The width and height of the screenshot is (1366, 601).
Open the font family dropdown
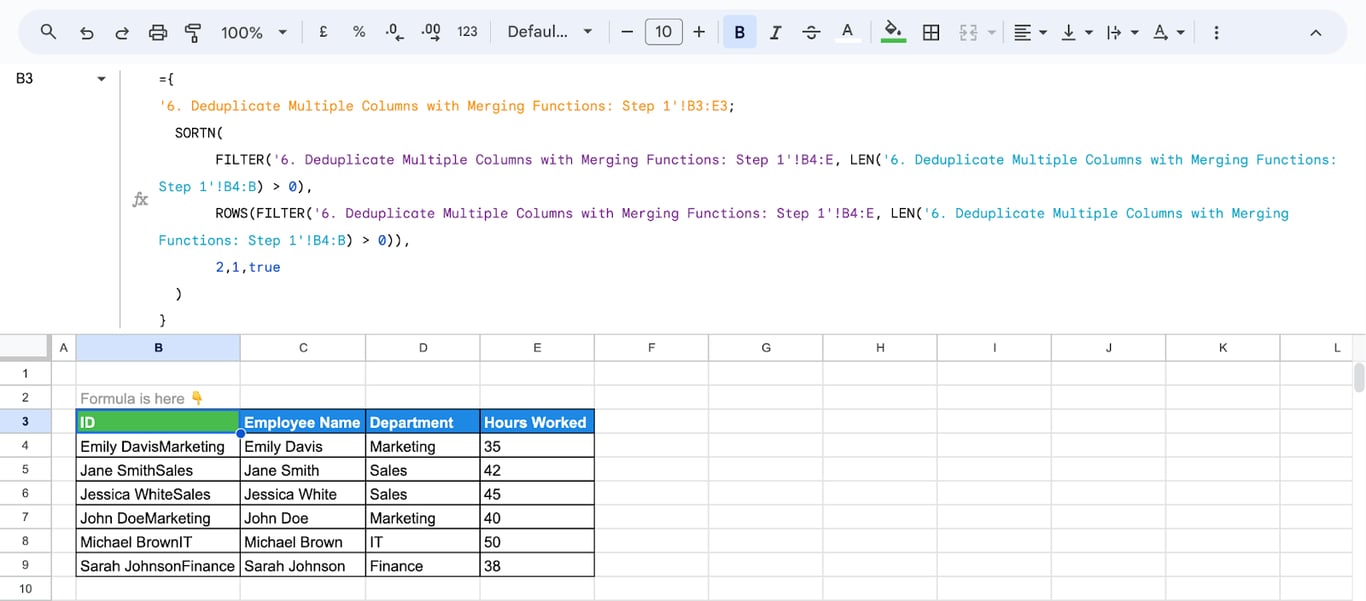point(549,32)
